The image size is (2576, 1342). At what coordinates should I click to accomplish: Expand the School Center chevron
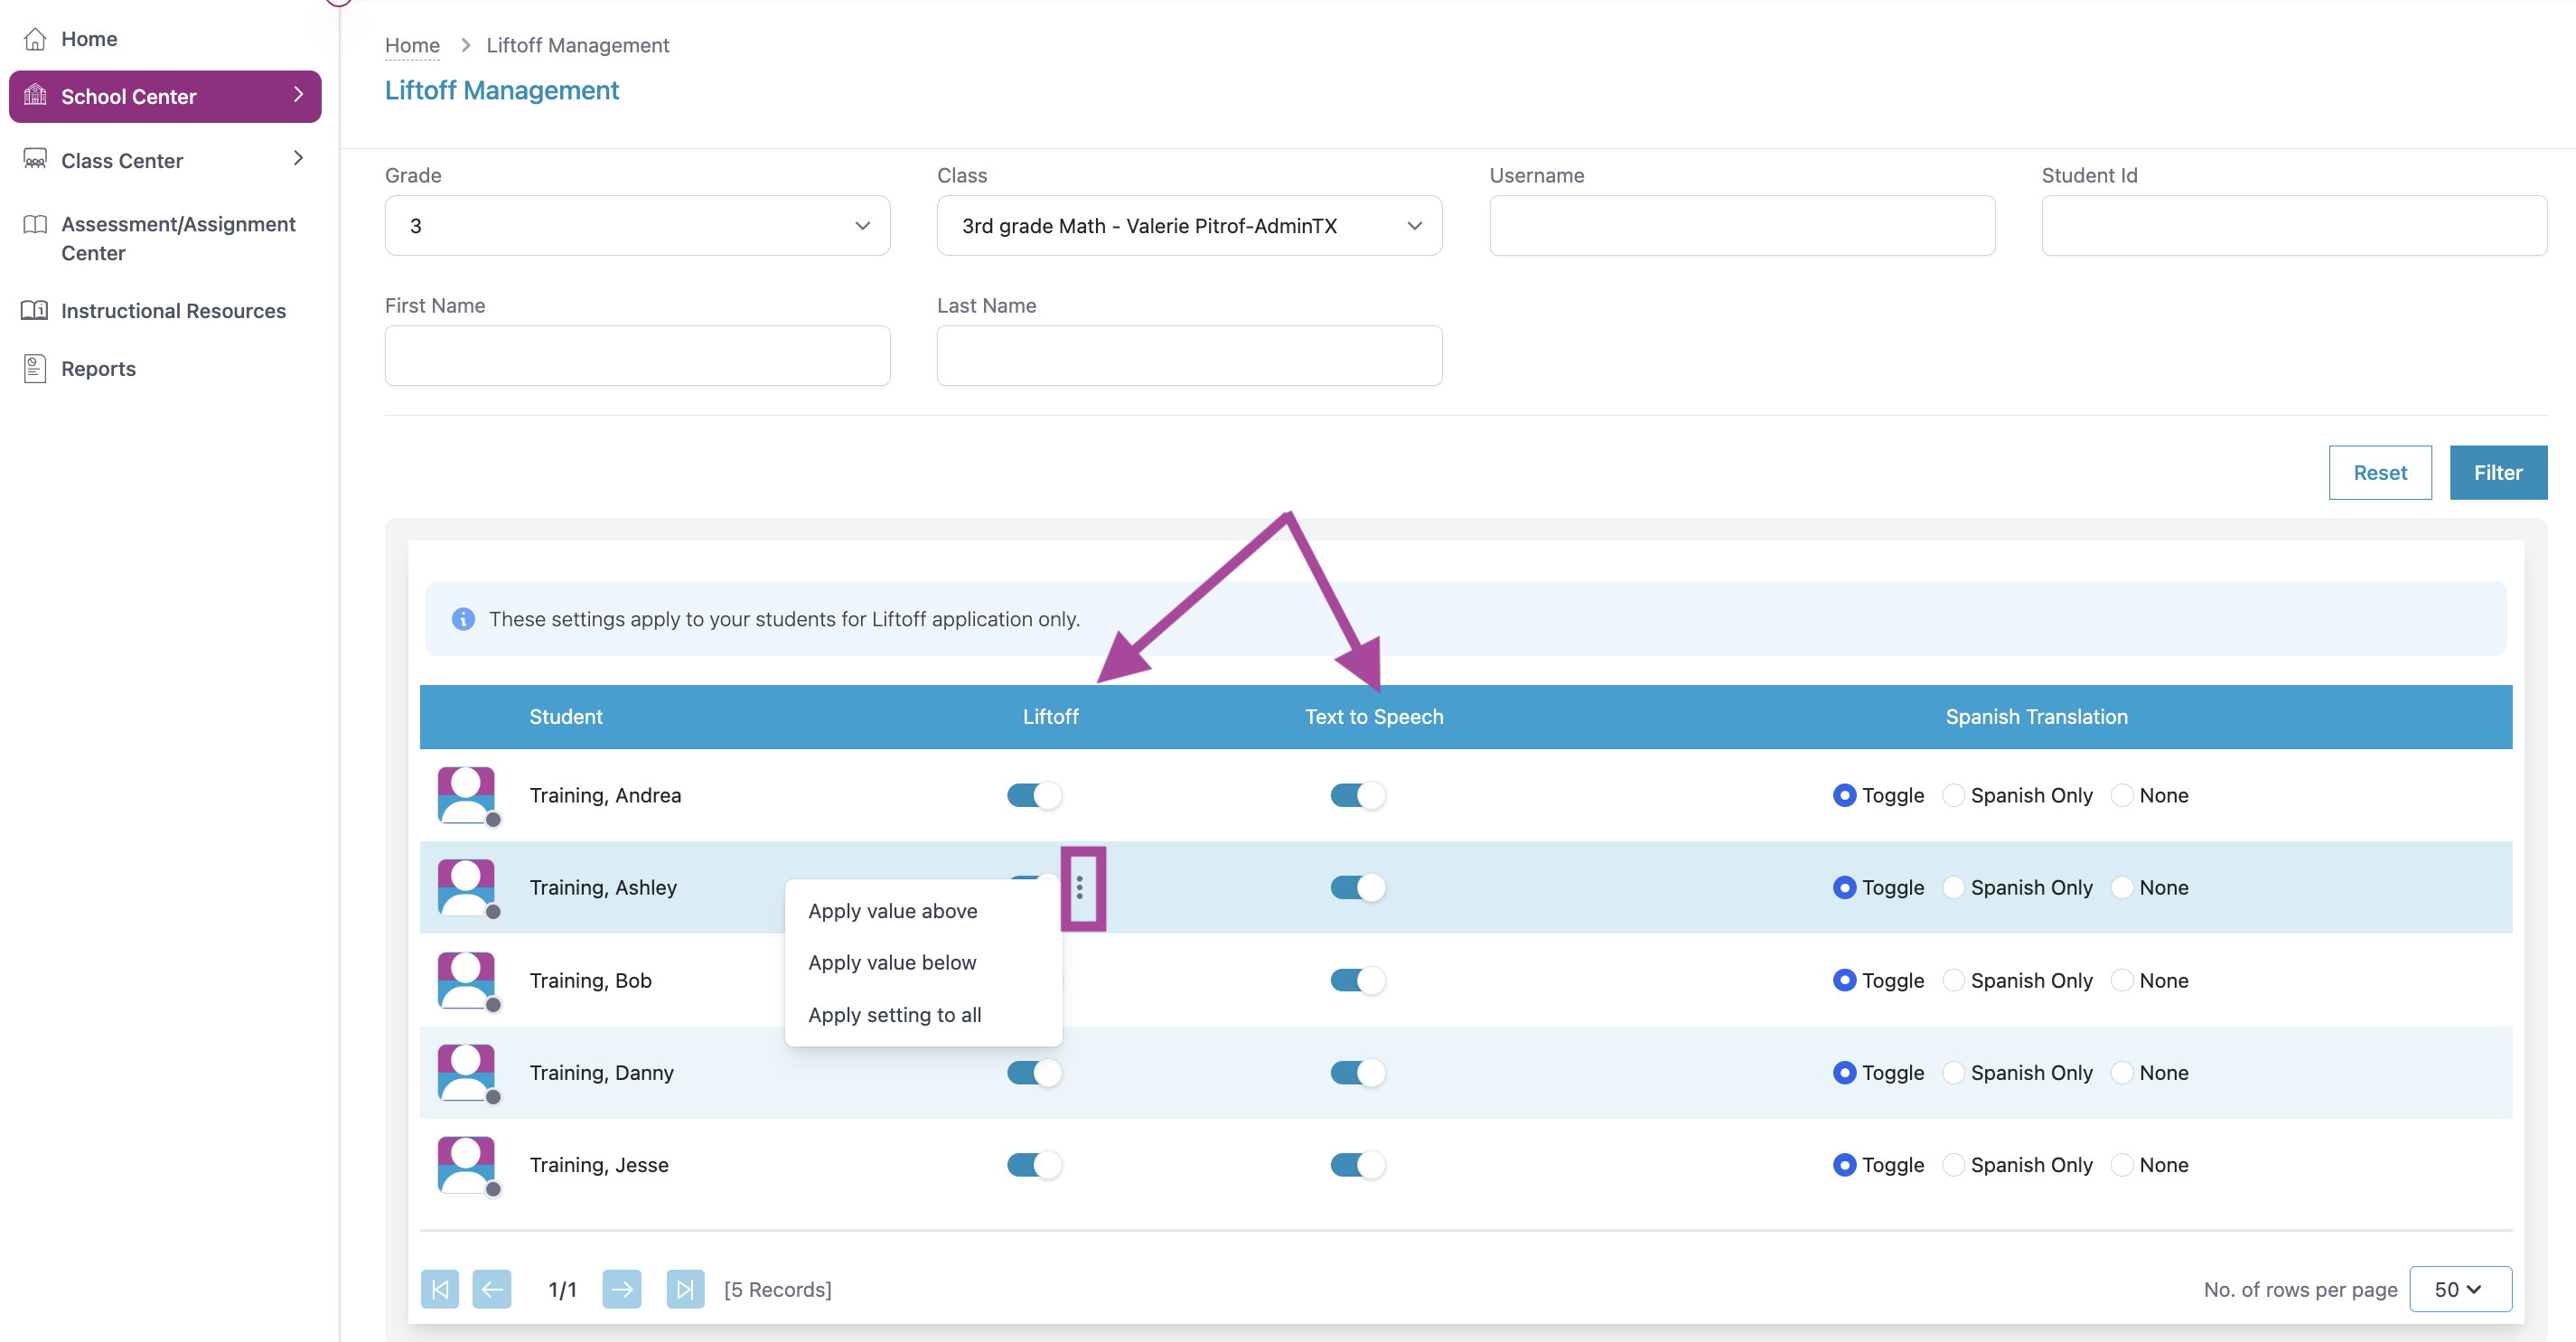point(298,94)
